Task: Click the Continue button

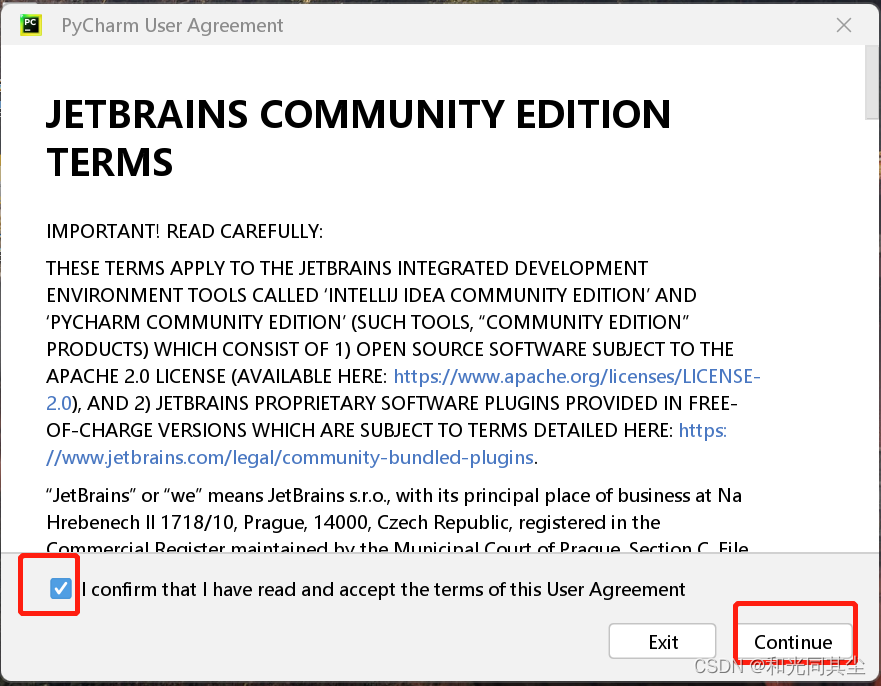Action: (793, 642)
